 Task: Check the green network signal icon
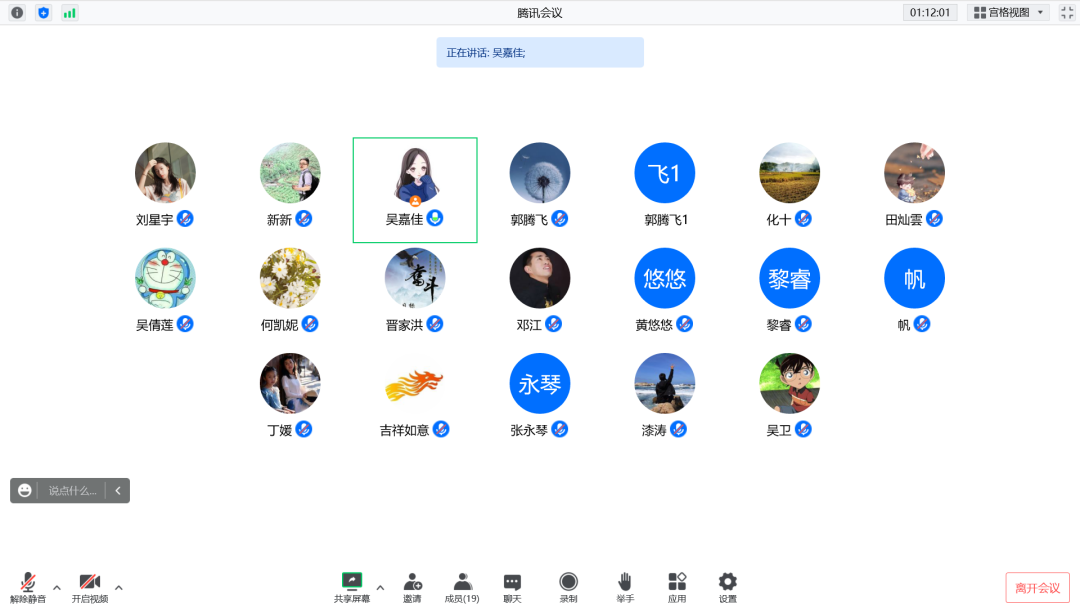point(69,13)
